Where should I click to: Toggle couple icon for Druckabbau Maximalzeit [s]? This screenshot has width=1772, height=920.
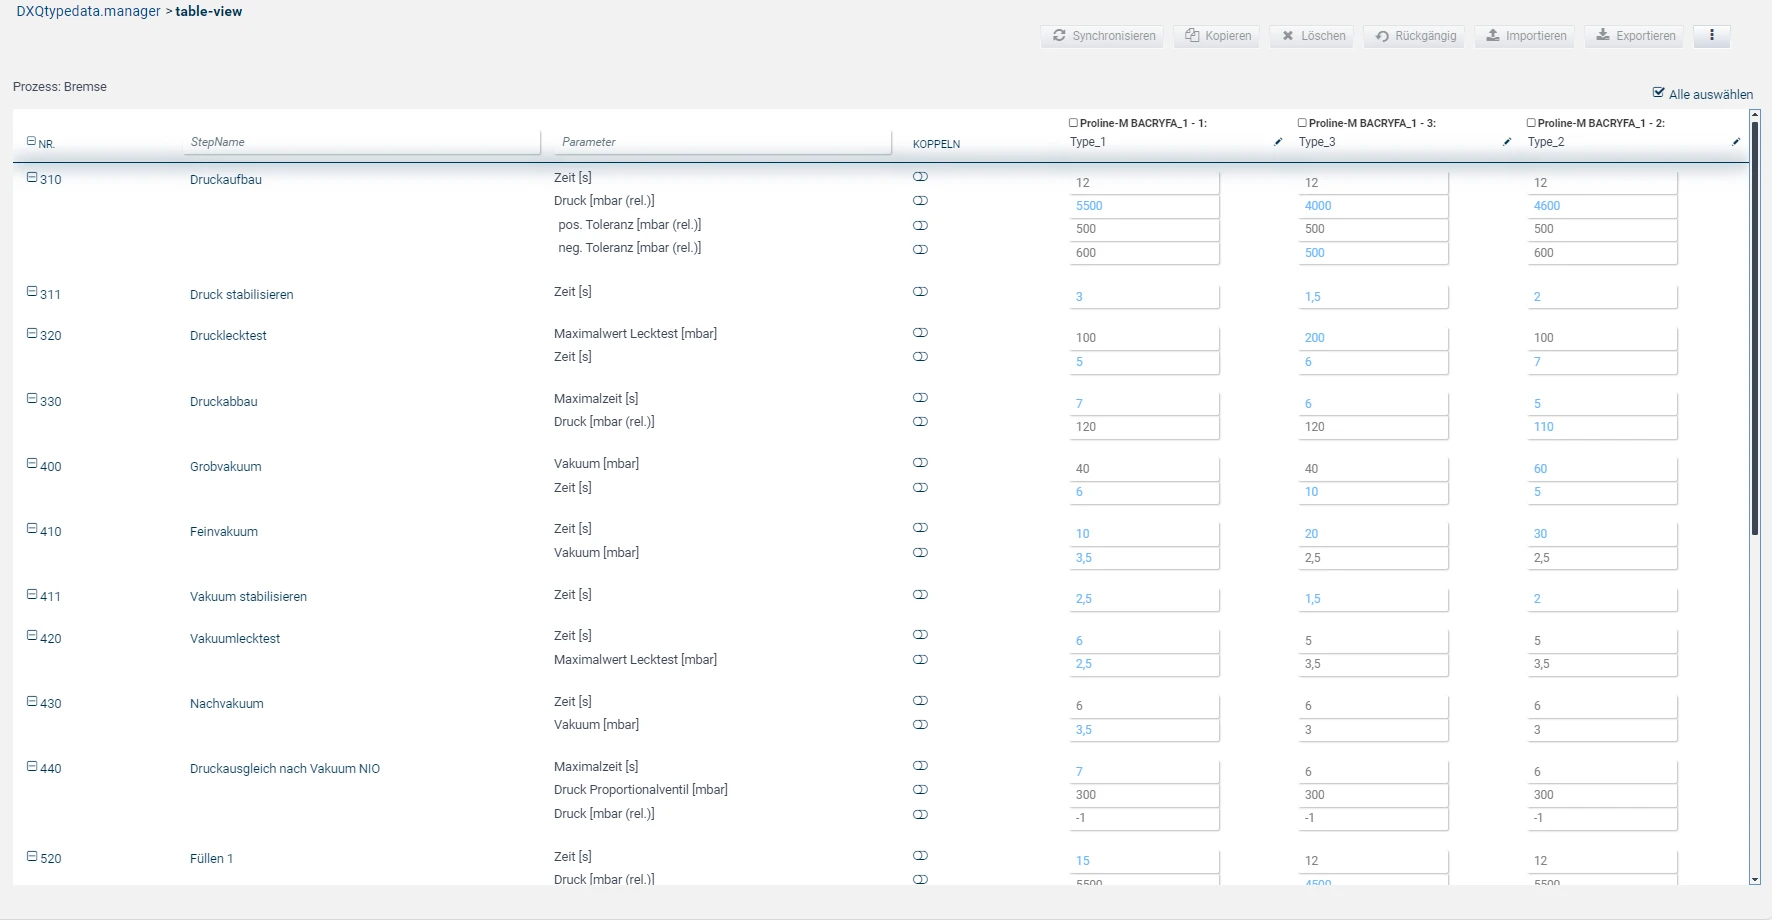(x=920, y=398)
